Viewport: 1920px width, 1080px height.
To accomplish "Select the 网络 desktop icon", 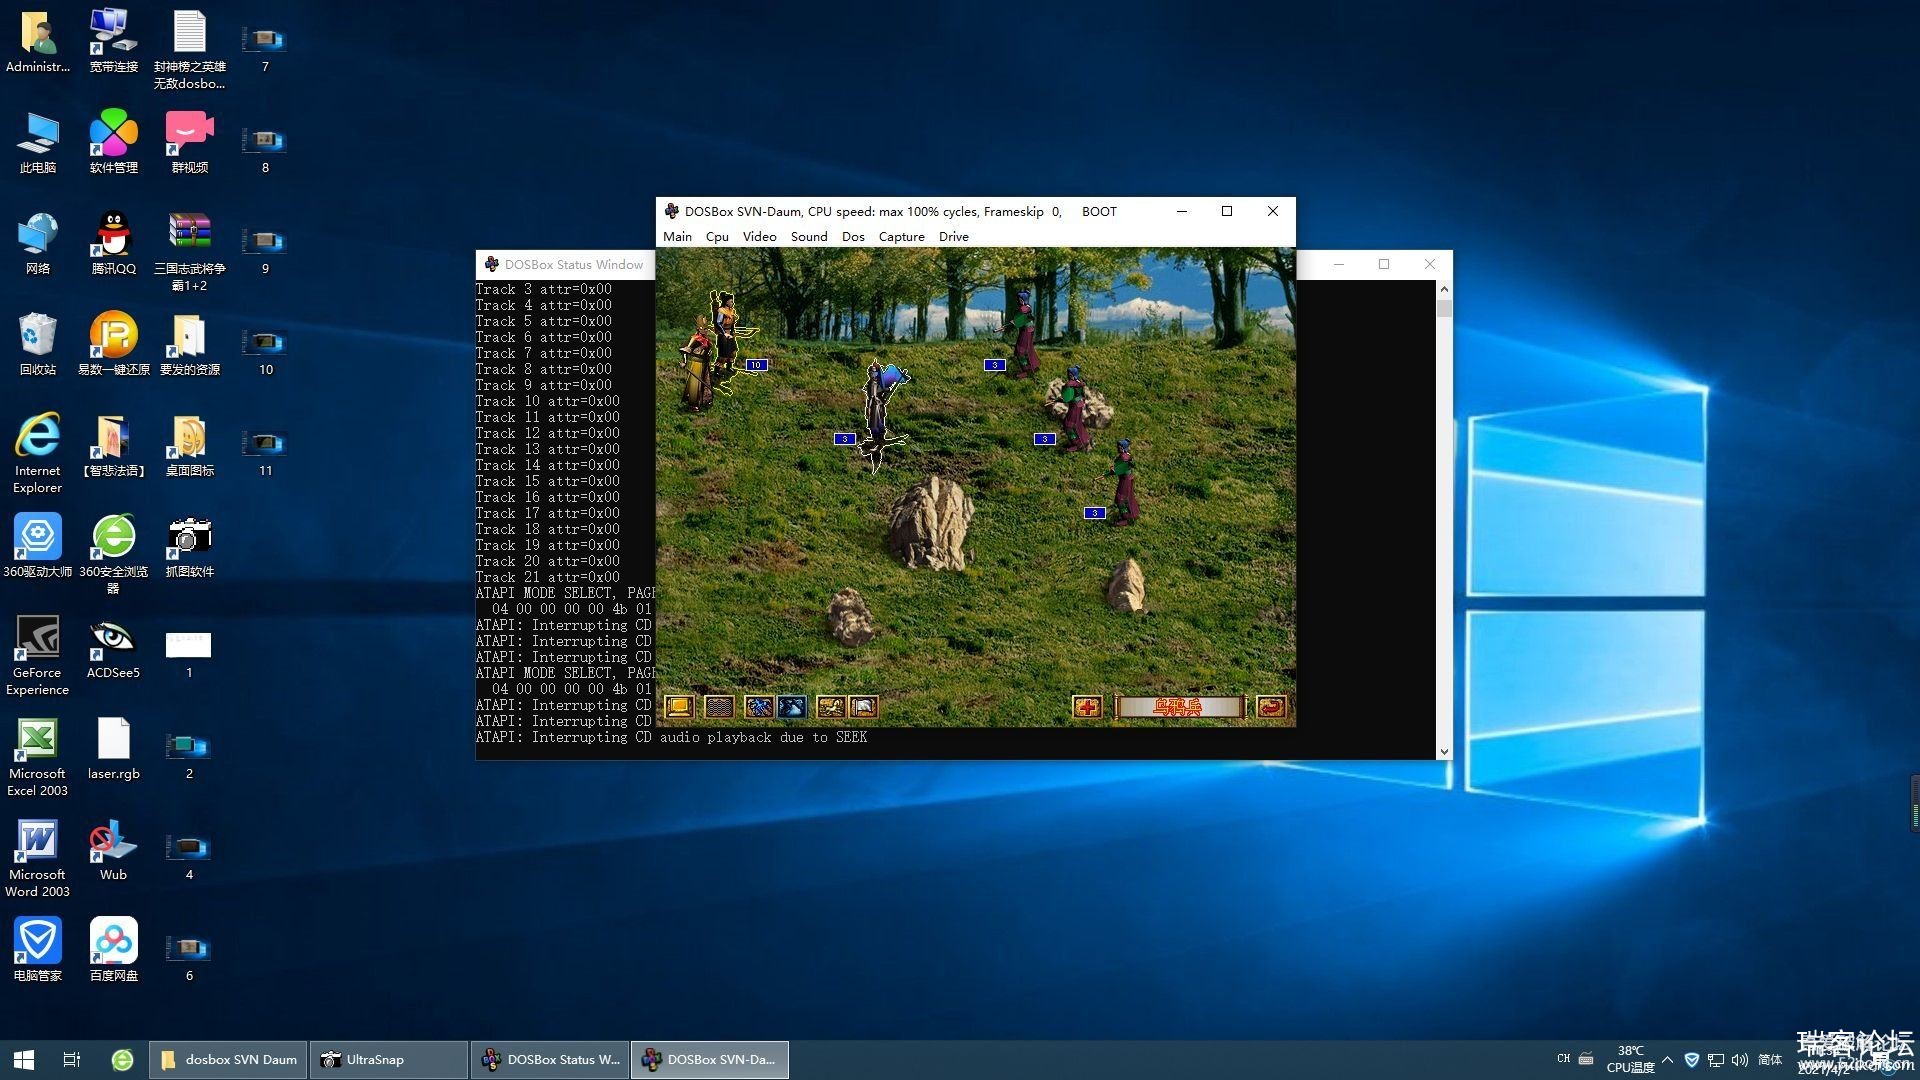I will (x=38, y=244).
